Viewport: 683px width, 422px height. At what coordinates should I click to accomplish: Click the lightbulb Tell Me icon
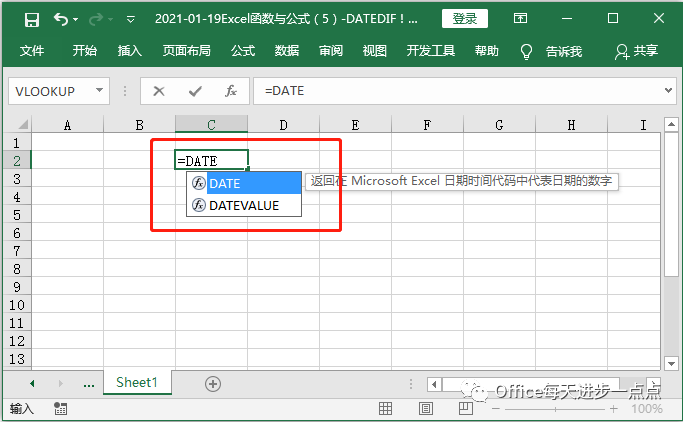[526, 51]
